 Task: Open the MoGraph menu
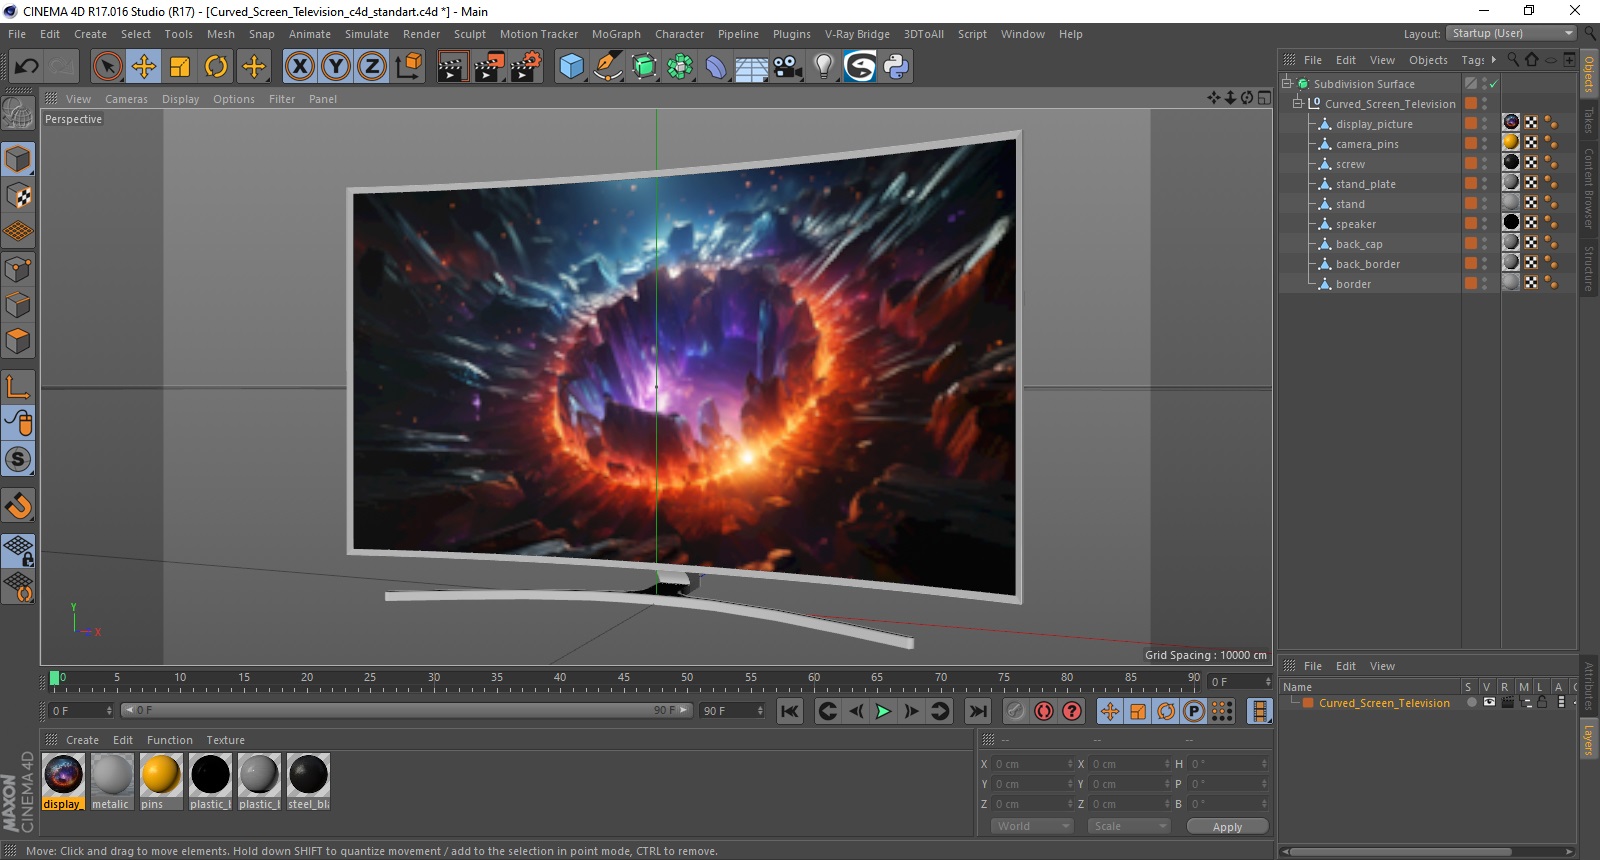616,34
